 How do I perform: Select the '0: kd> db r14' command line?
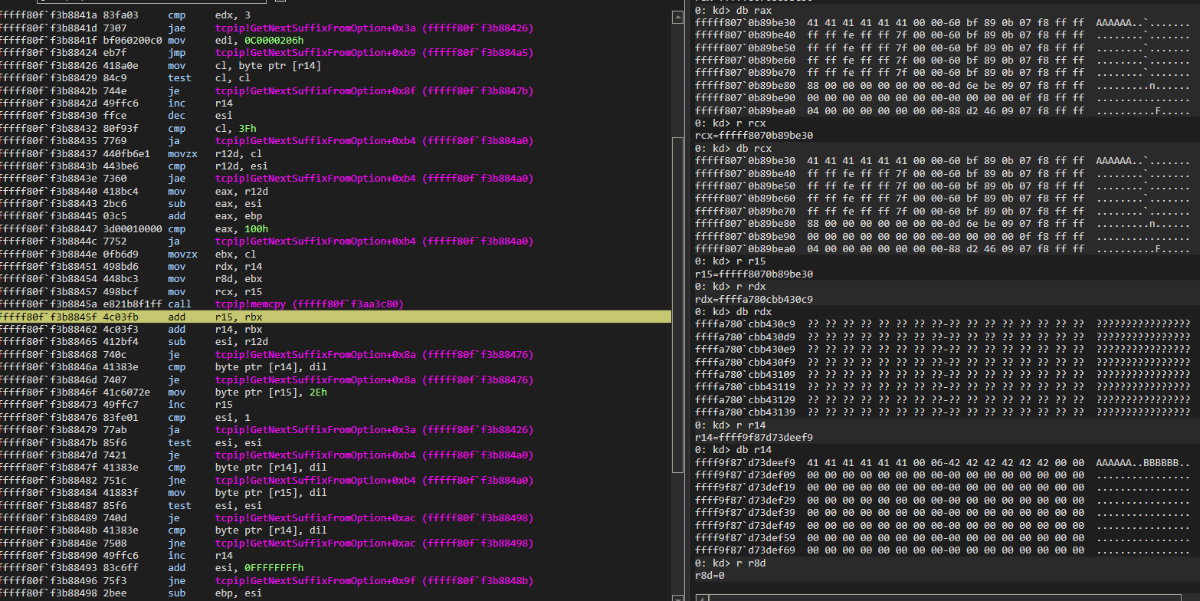click(x=732, y=449)
